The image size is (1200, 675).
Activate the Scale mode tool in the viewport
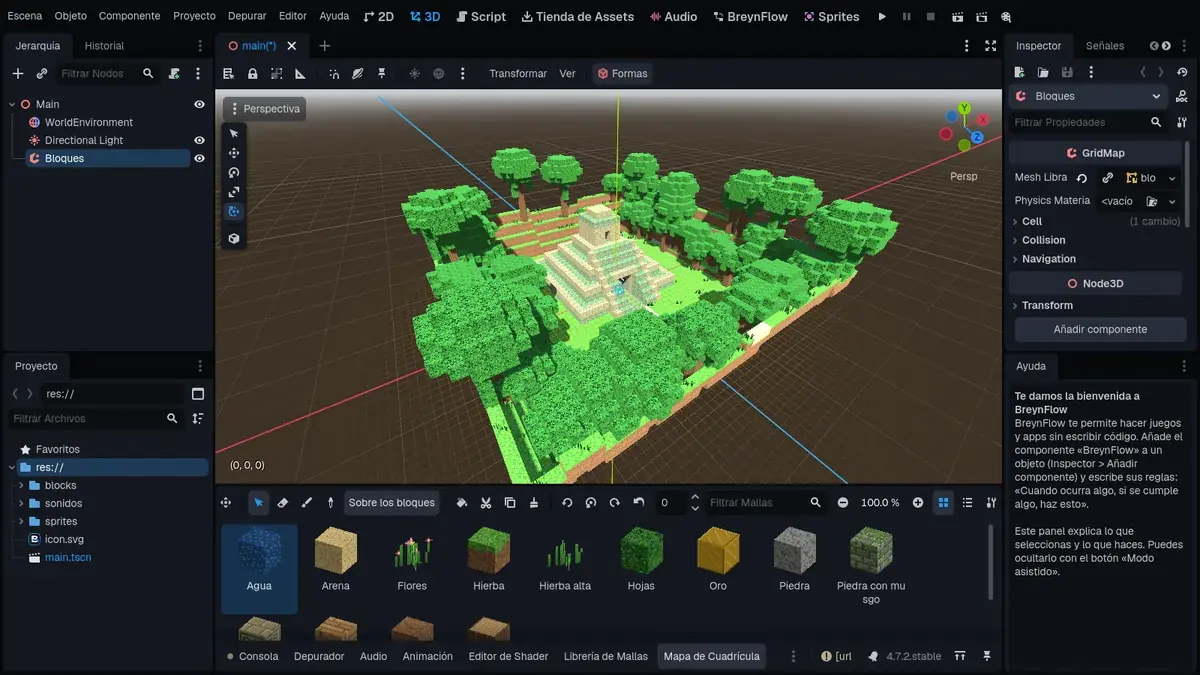click(234, 192)
